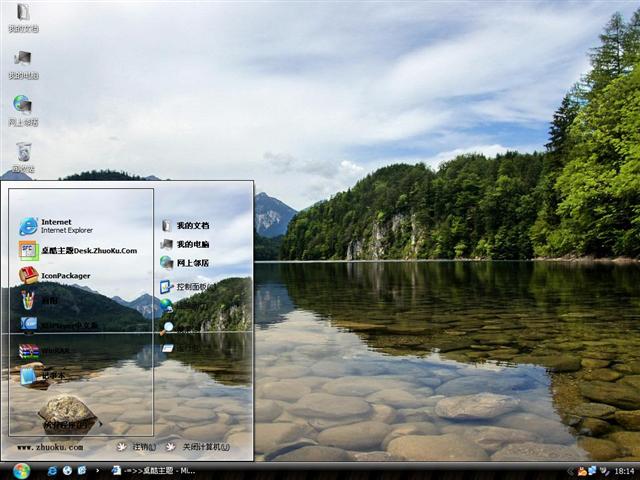640x480 pixels.
Task: Click the magnifier Search icon in start menu
Action: (167, 327)
